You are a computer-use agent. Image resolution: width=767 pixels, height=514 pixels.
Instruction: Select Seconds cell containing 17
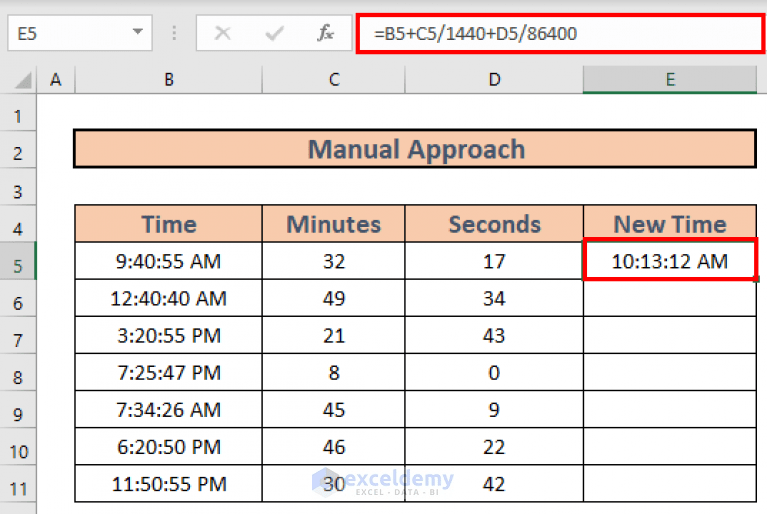point(494,261)
